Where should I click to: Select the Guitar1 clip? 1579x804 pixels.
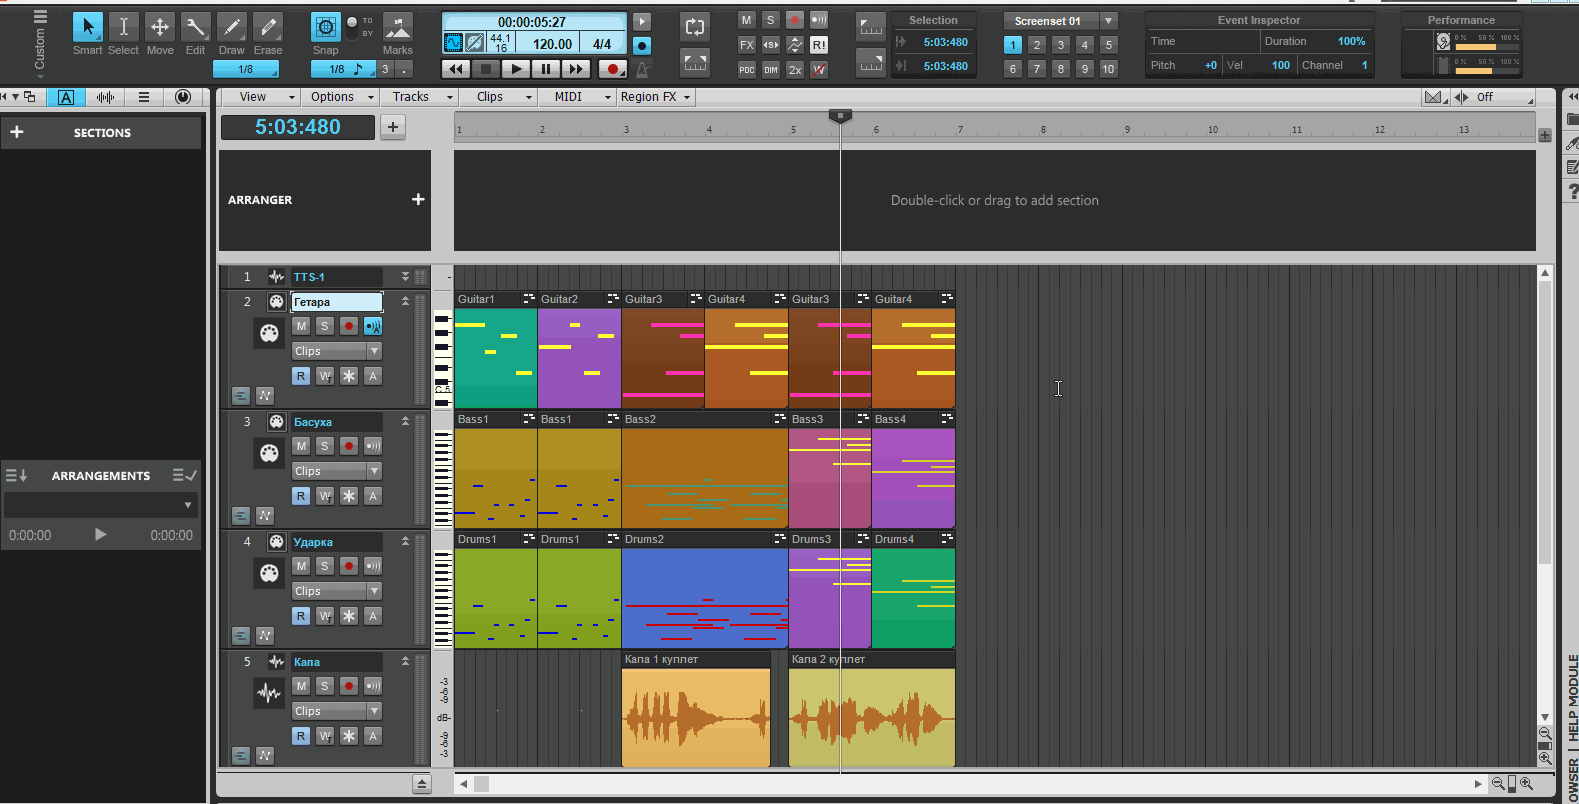click(x=496, y=349)
